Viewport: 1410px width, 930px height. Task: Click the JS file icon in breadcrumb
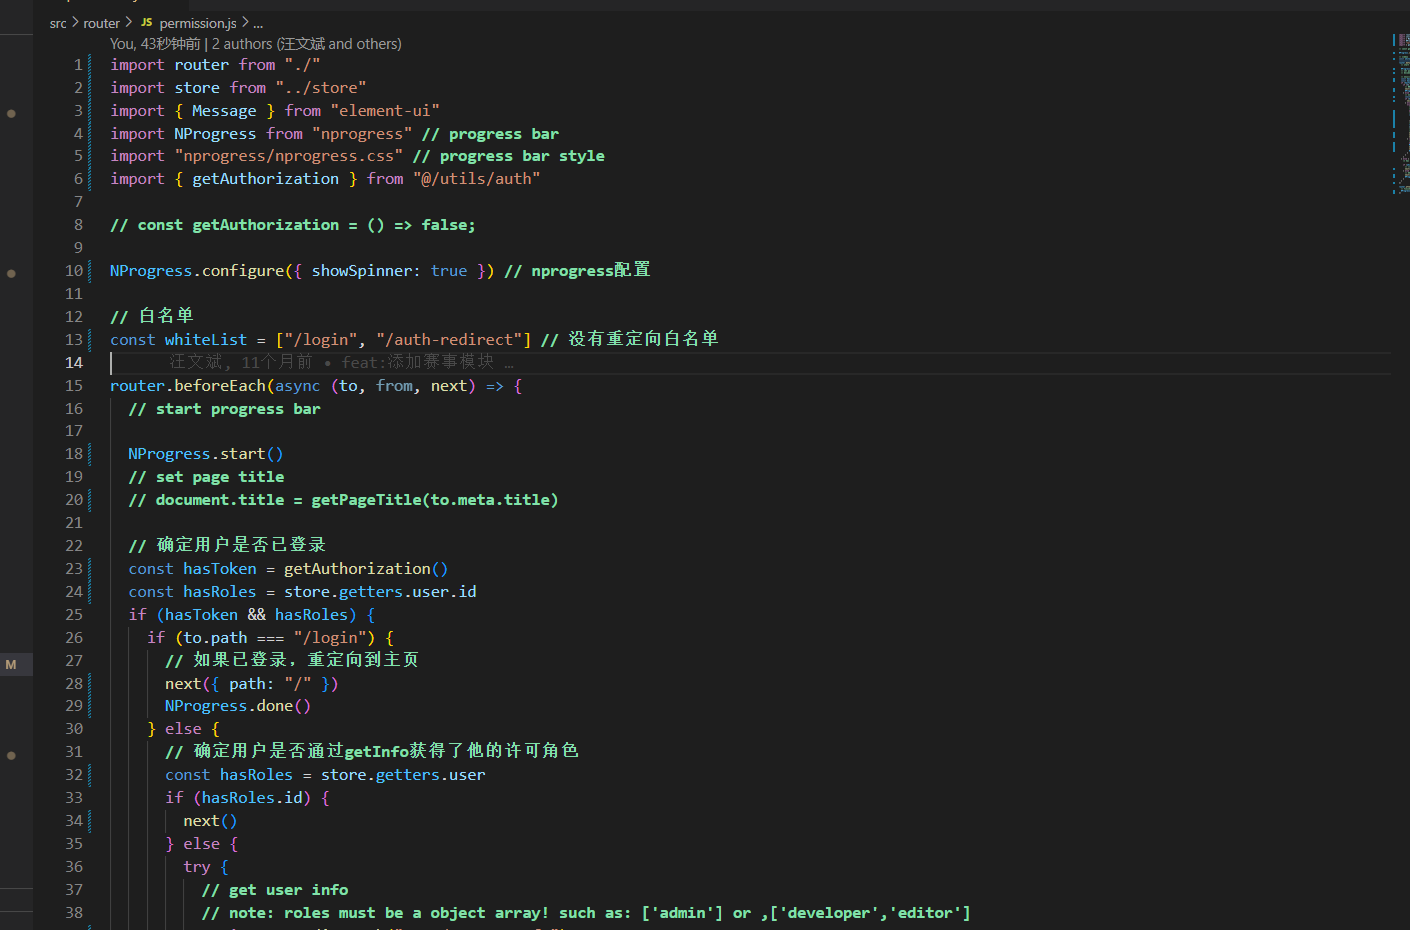147,22
